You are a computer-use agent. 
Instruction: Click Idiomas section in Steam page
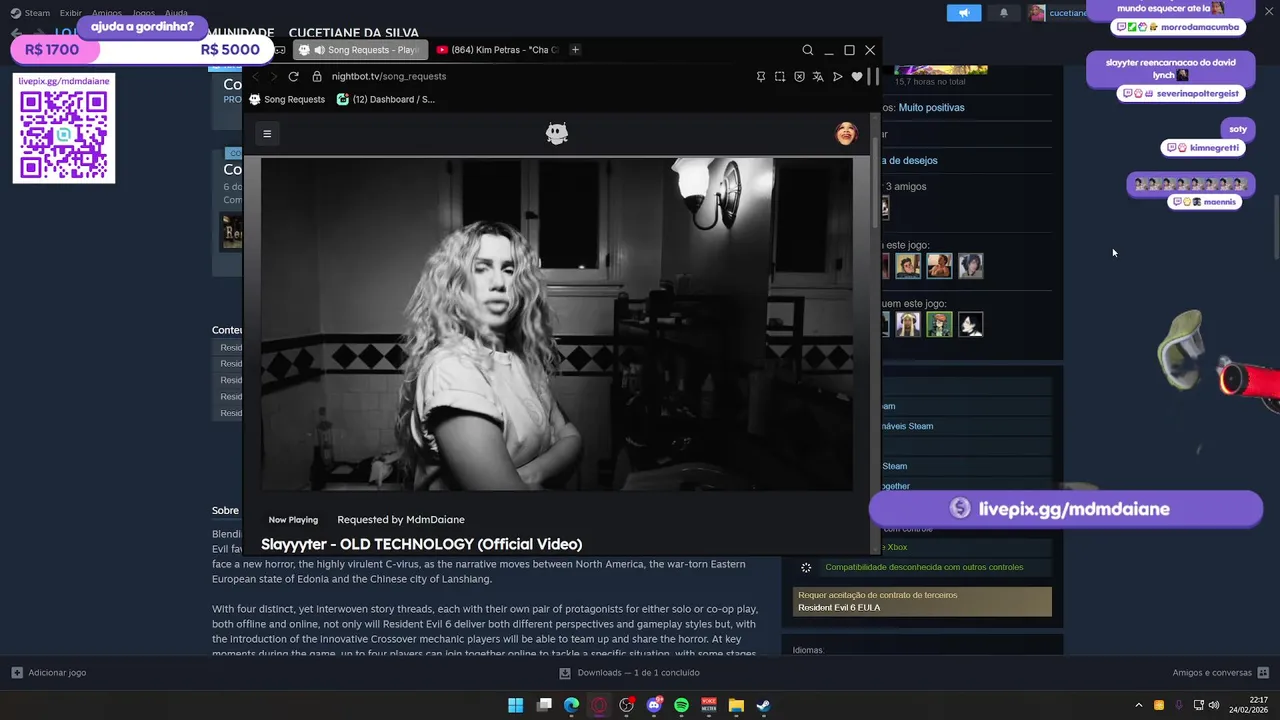click(x=808, y=650)
